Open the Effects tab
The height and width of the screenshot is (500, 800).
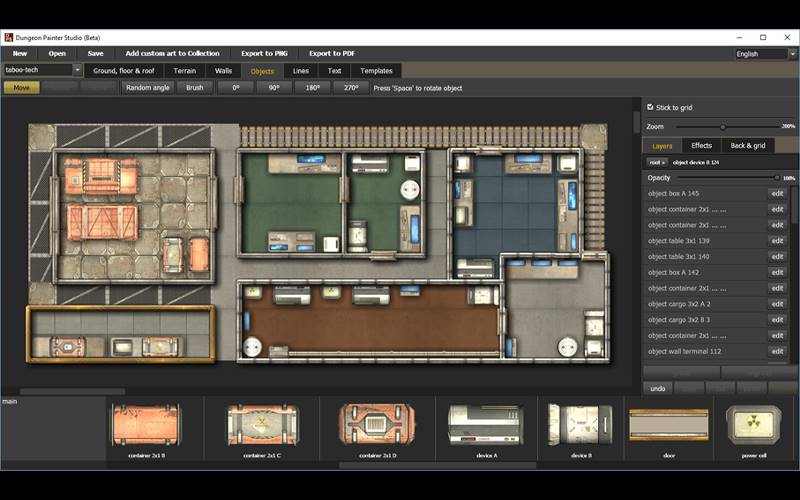click(x=702, y=146)
